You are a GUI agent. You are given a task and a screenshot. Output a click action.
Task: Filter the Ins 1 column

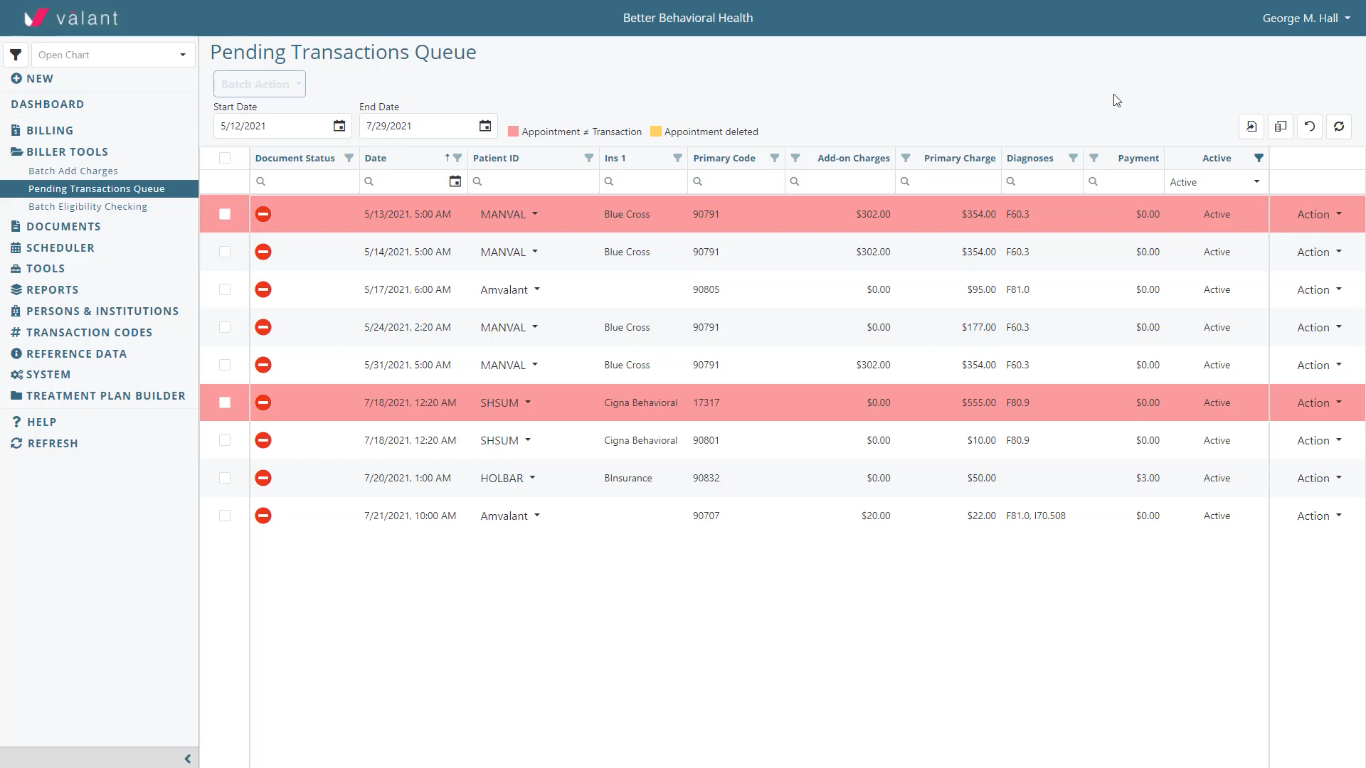(677, 158)
